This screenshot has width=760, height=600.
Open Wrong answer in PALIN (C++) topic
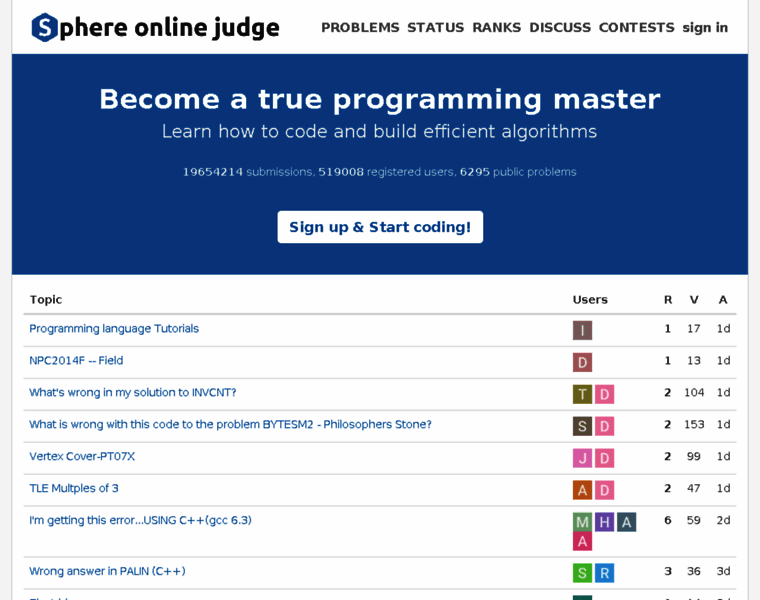(x=107, y=571)
